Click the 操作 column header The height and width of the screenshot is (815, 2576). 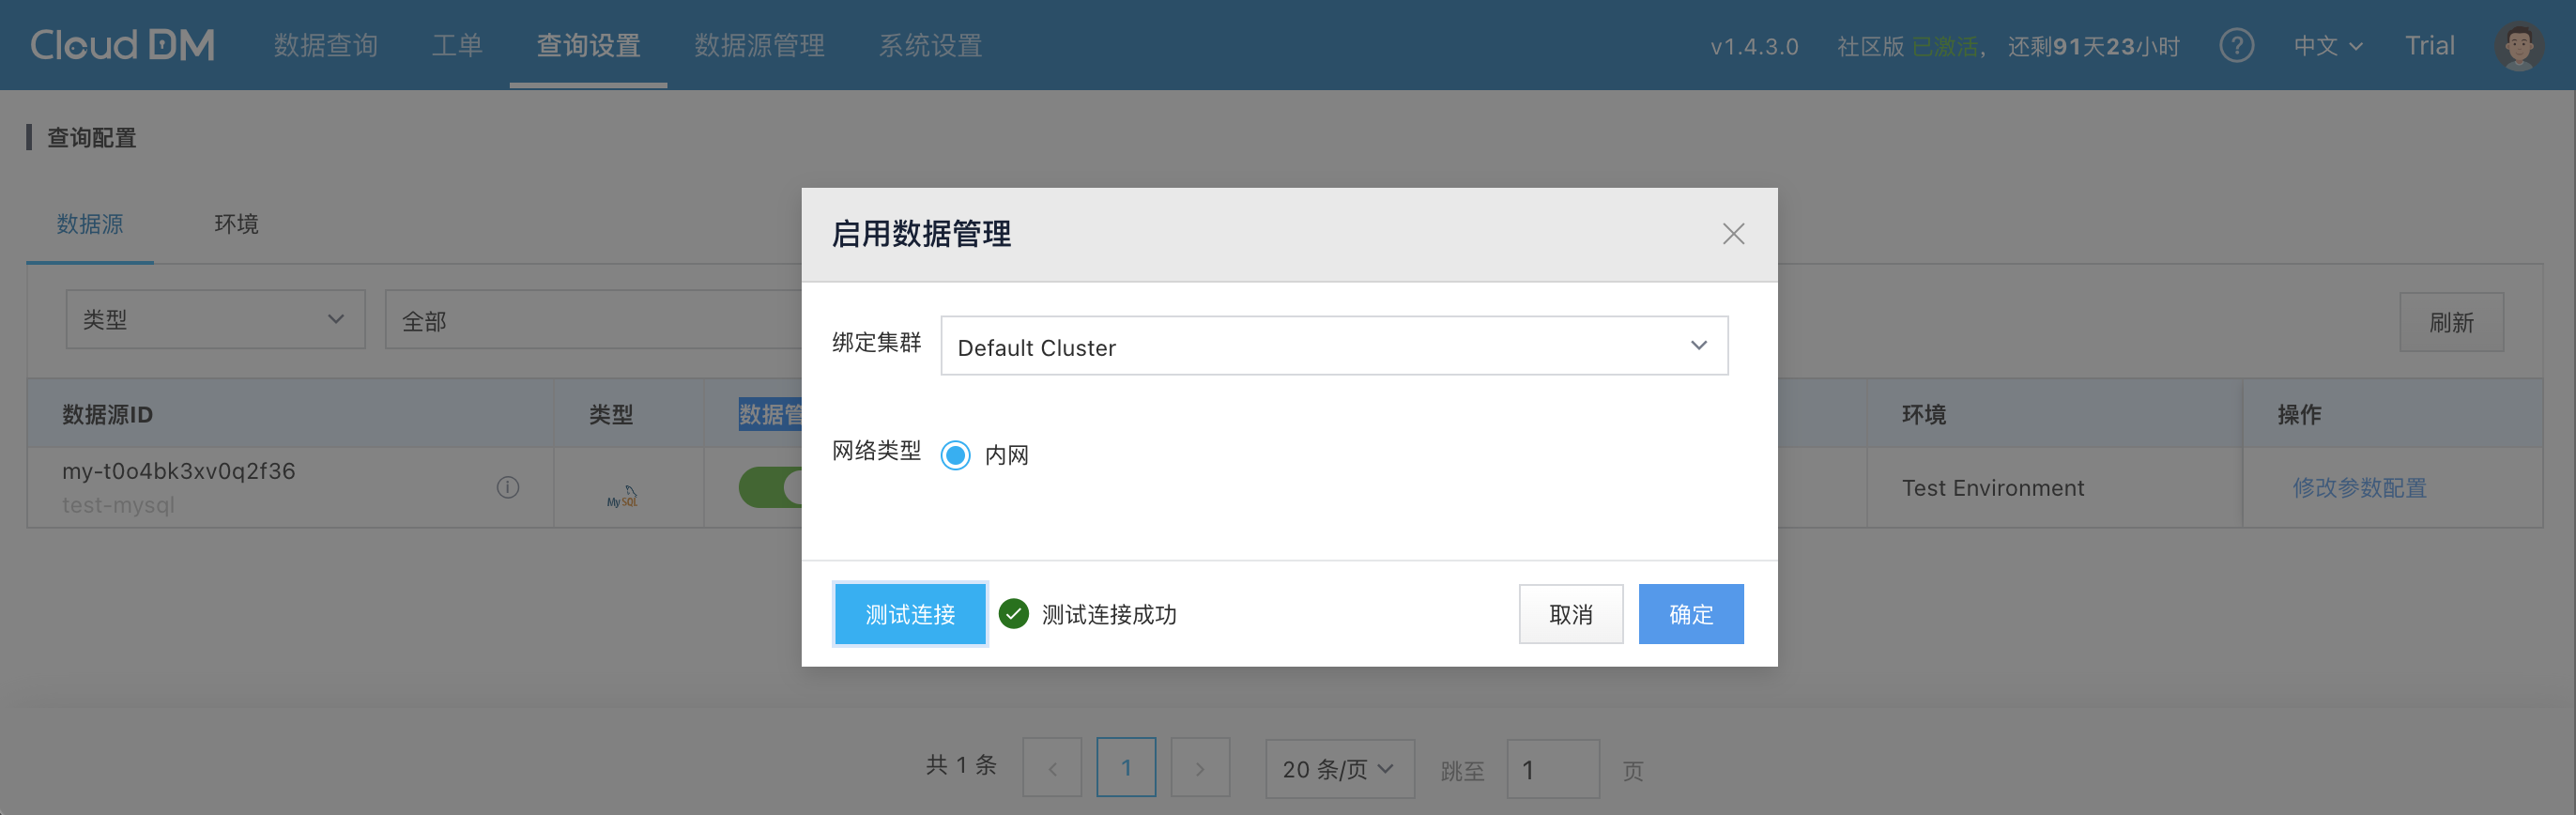[2299, 414]
